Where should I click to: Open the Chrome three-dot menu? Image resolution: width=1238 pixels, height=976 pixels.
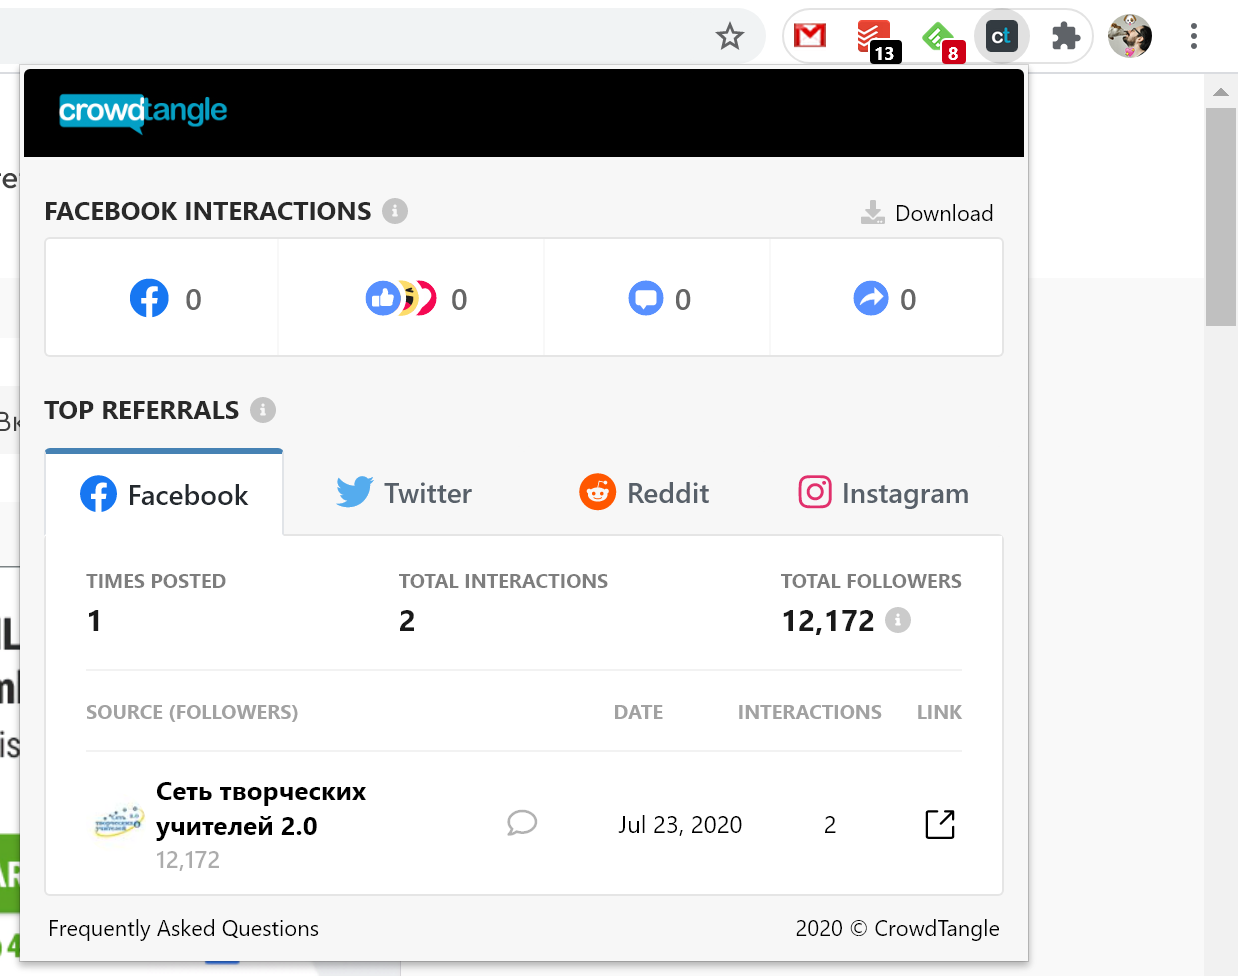coord(1193,37)
